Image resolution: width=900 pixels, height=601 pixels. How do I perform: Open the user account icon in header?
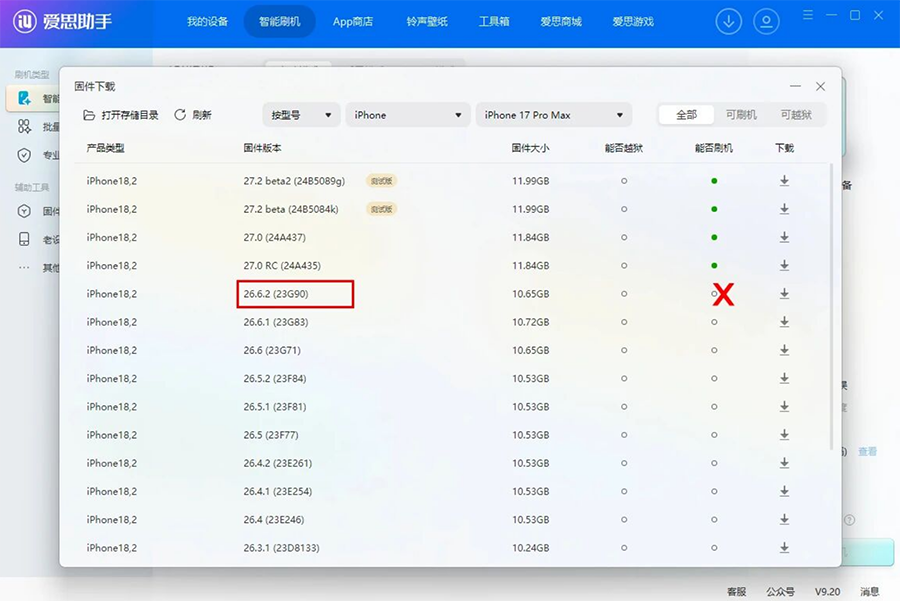pos(766,22)
